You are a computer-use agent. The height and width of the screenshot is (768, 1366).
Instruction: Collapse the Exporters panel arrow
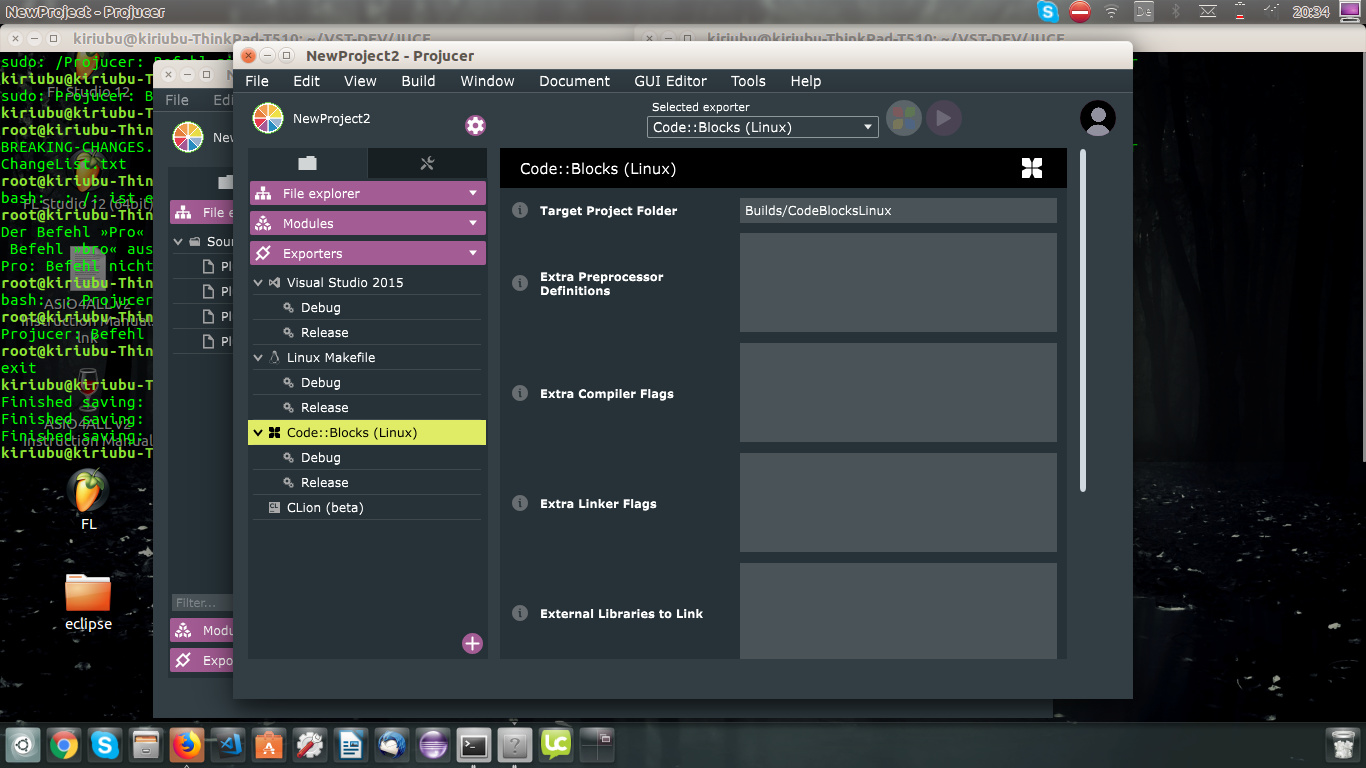(x=473, y=253)
